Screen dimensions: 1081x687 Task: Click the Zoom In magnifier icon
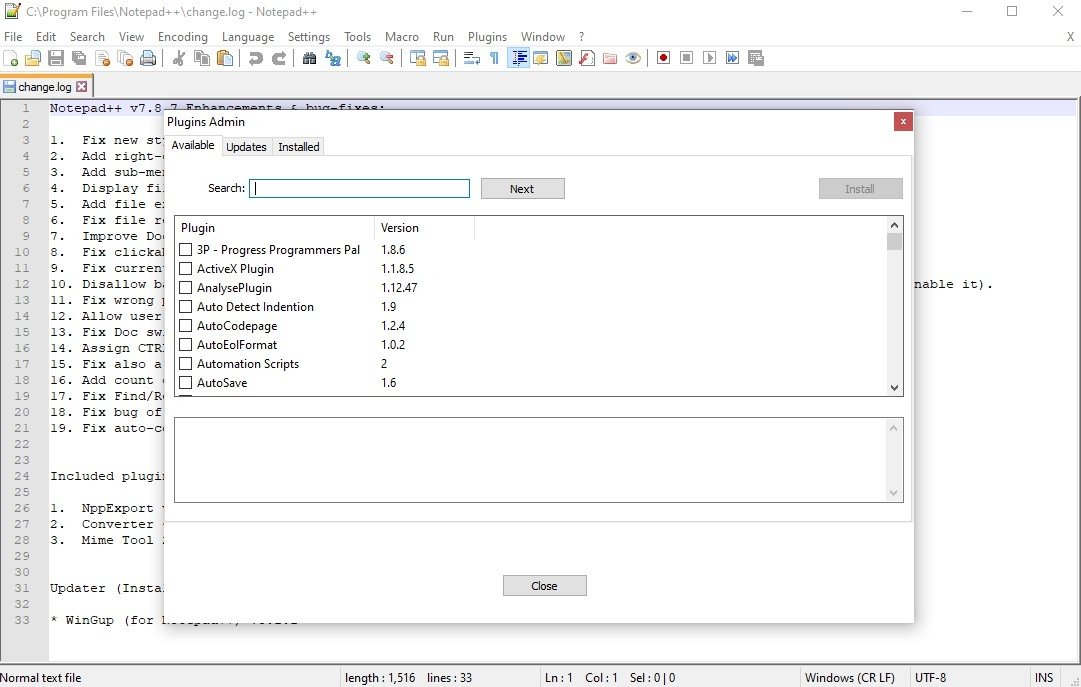pyautogui.click(x=363, y=59)
